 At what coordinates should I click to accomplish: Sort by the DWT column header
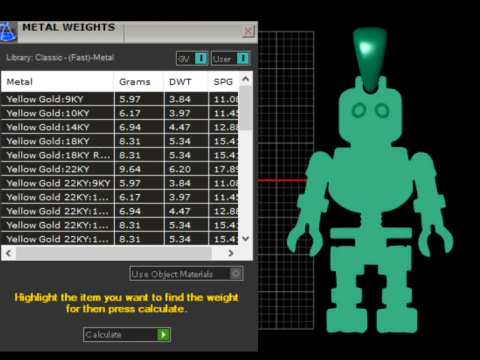pyautogui.click(x=186, y=82)
